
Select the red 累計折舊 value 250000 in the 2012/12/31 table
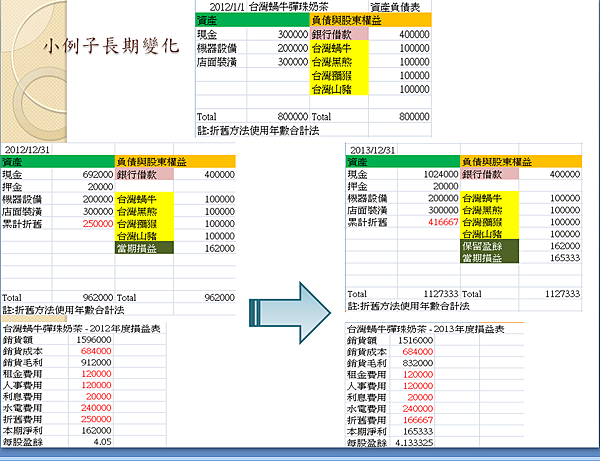coord(98,224)
